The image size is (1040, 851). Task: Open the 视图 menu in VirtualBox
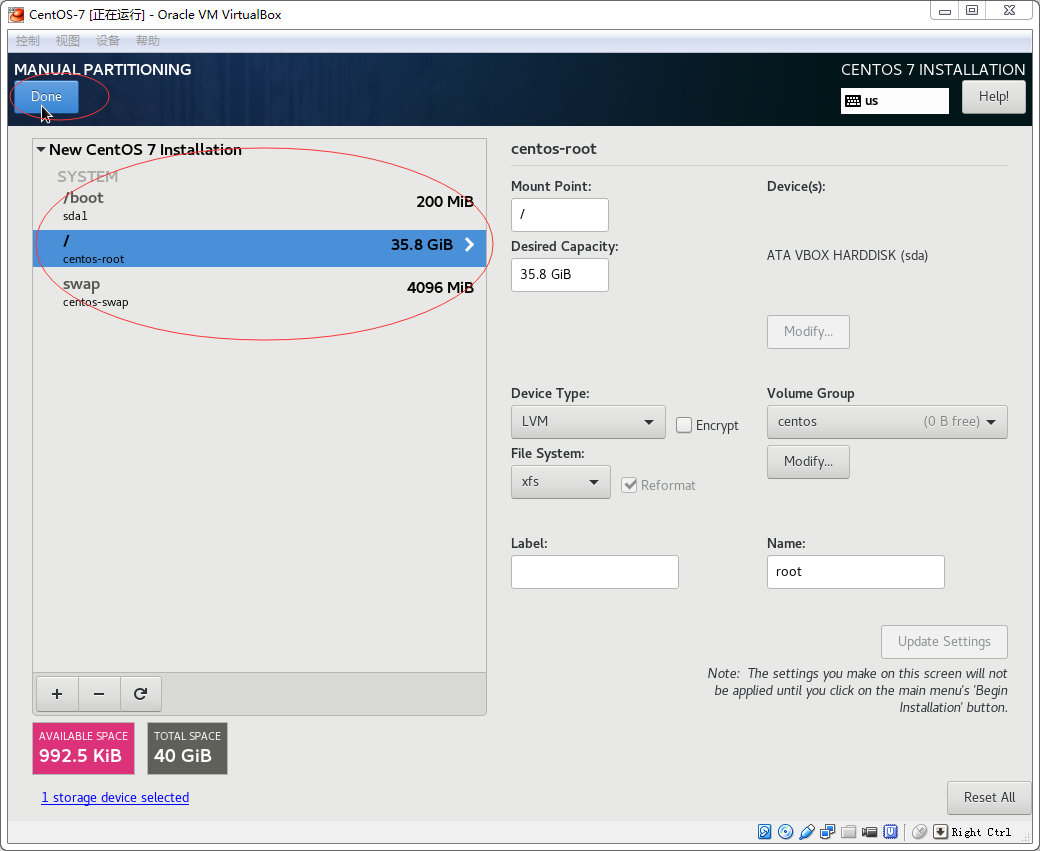(68, 41)
